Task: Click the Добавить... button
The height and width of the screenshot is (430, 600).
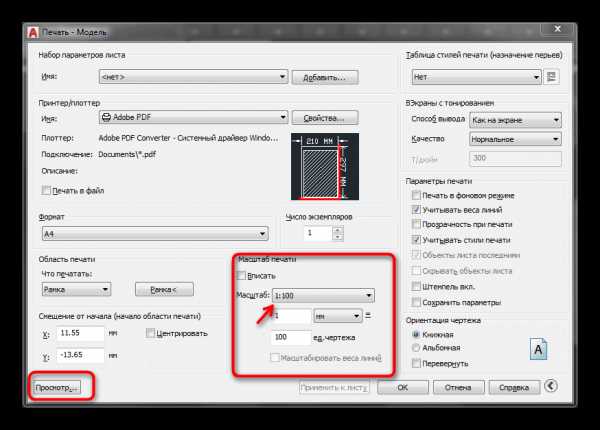Action: point(325,77)
